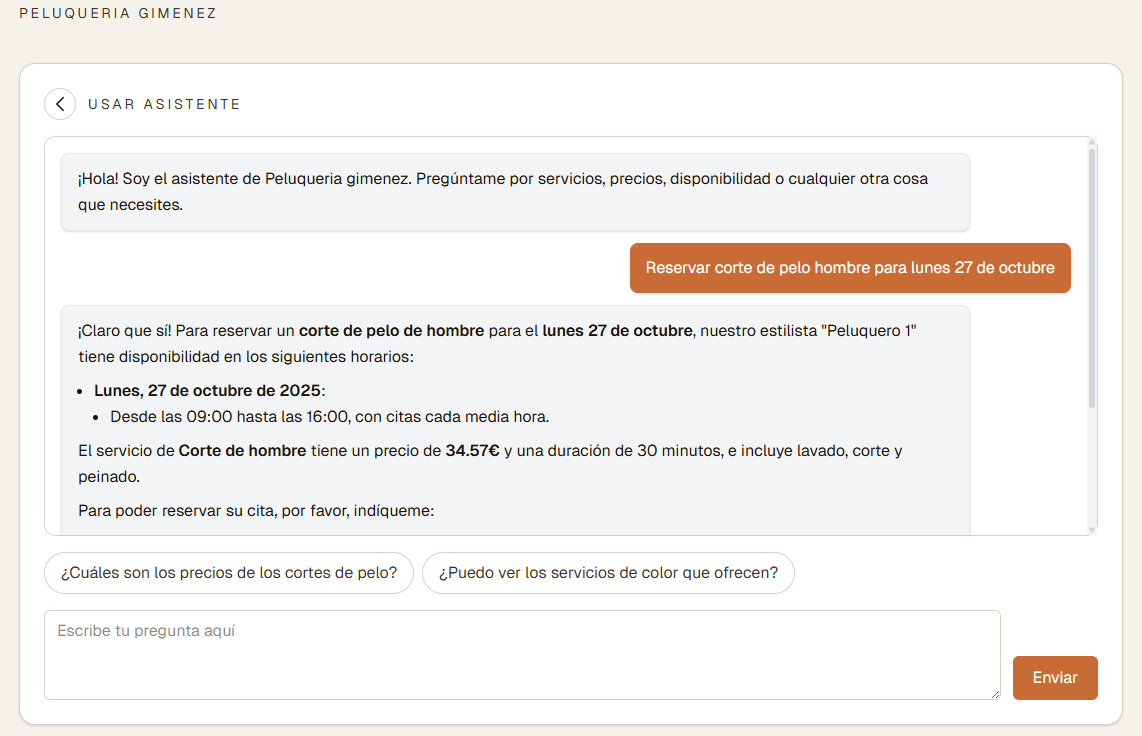The image size is (1142, 736).
Task: Open the previous screen via the left-pointing chevron
Action: coord(60,104)
